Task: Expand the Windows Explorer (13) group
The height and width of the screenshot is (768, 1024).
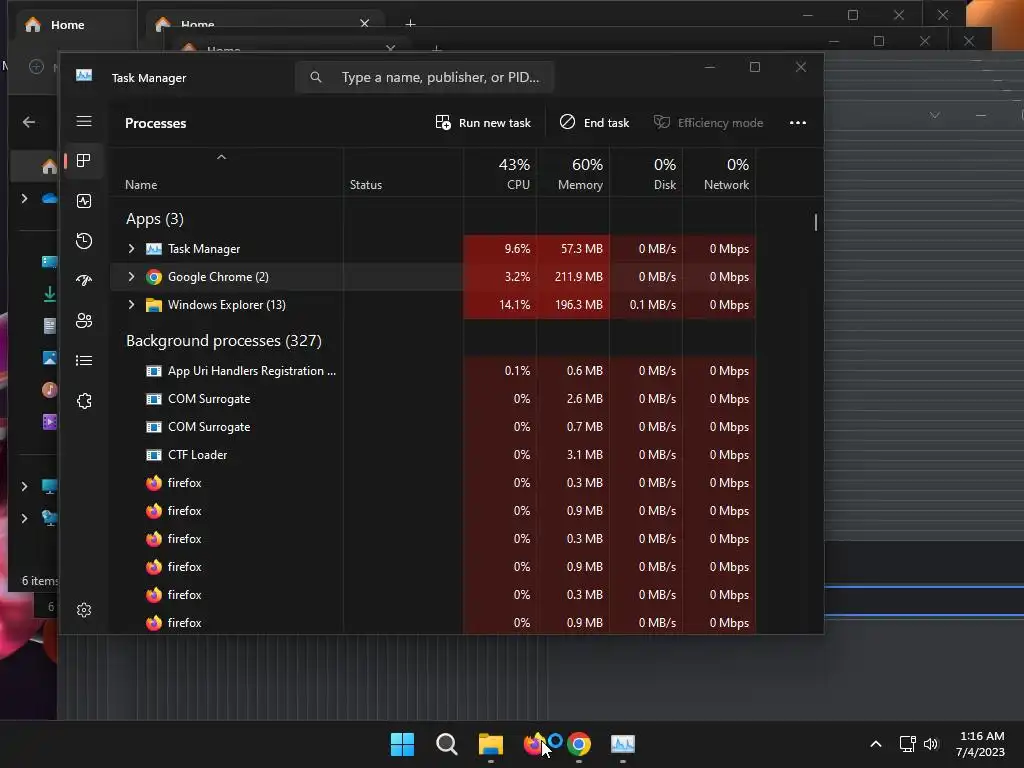Action: coord(131,305)
